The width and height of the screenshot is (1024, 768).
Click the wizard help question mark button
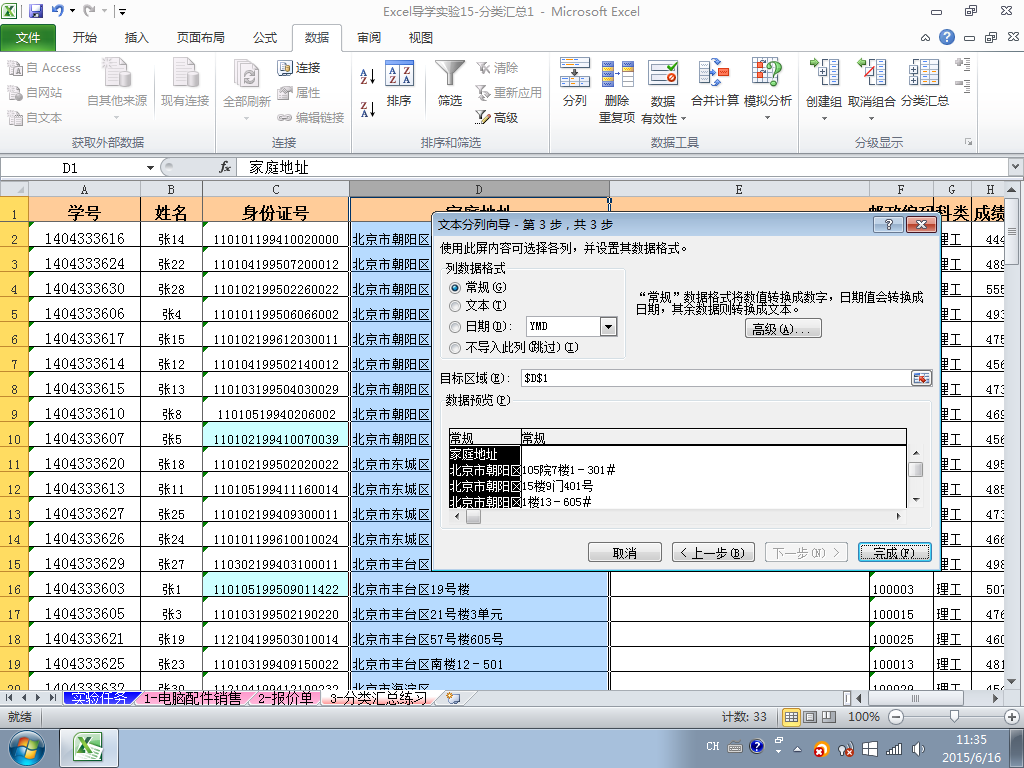coord(888,225)
